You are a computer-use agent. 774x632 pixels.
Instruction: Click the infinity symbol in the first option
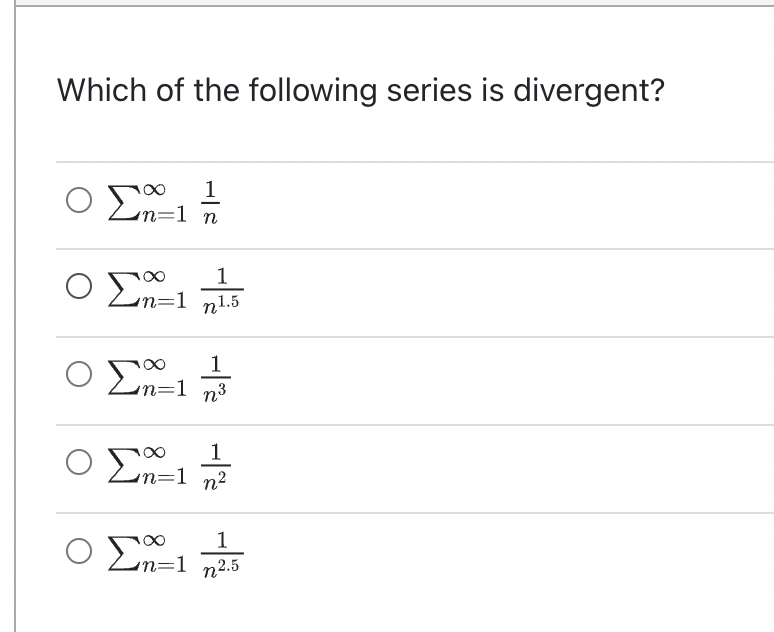[155, 189]
